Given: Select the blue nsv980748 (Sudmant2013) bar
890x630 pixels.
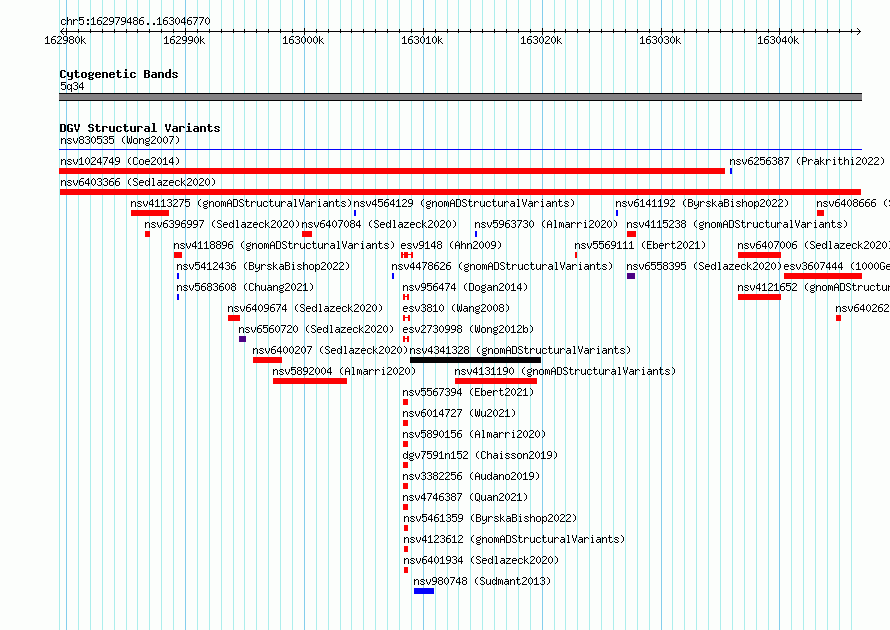Looking at the screenshot, I should 424,591.
